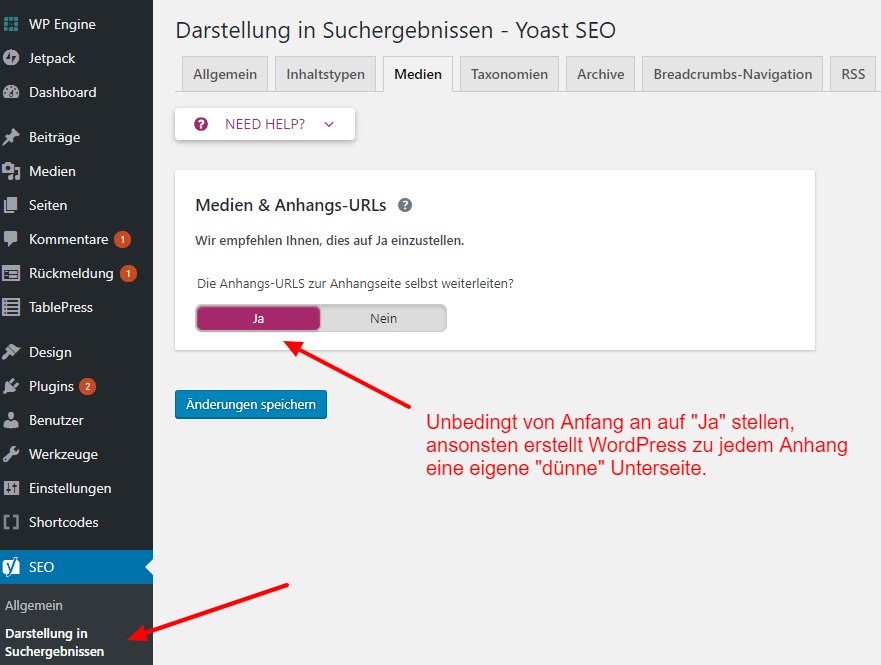The image size is (881, 665).
Task: Click the Shortcodes brackets icon
Action: tap(11, 522)
